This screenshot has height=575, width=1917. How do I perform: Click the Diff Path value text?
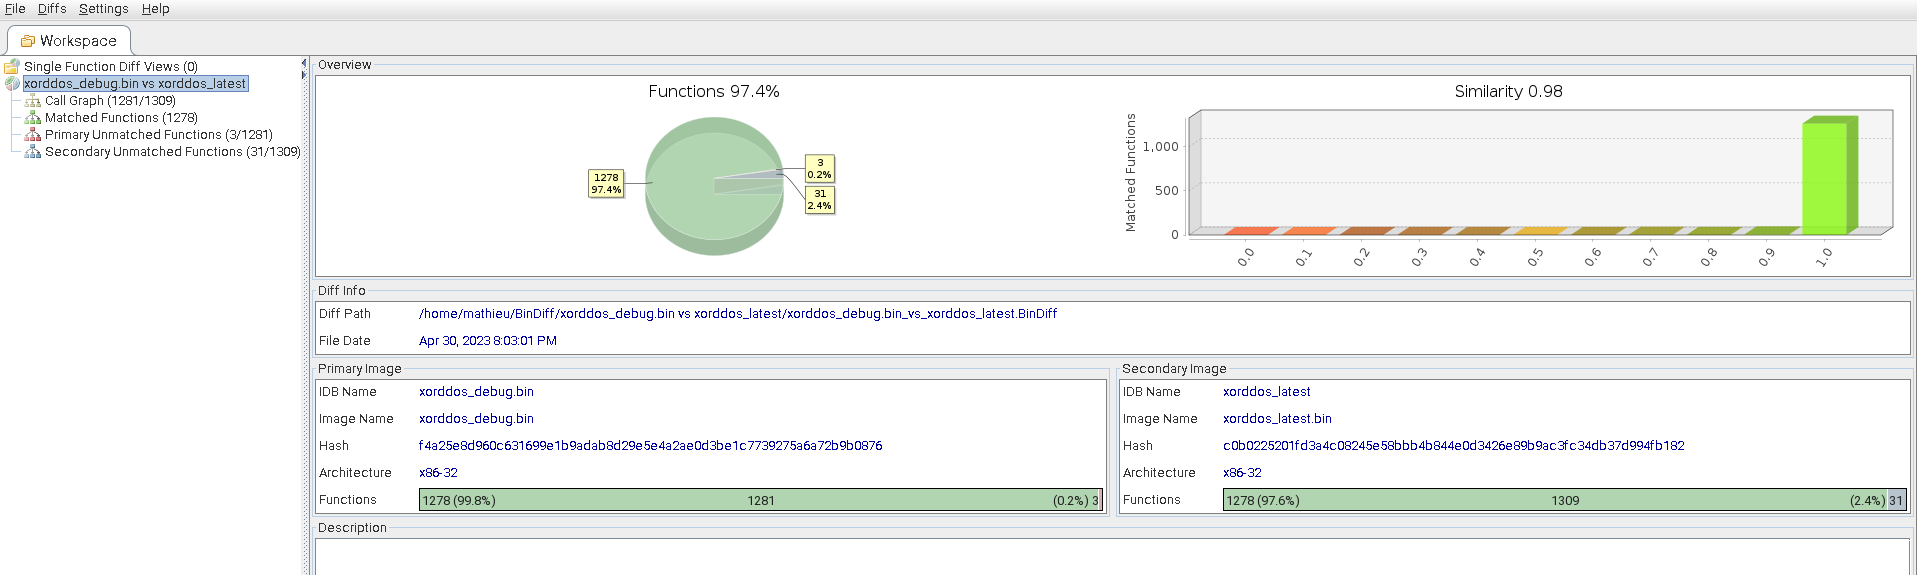click(x=737, y=314)
